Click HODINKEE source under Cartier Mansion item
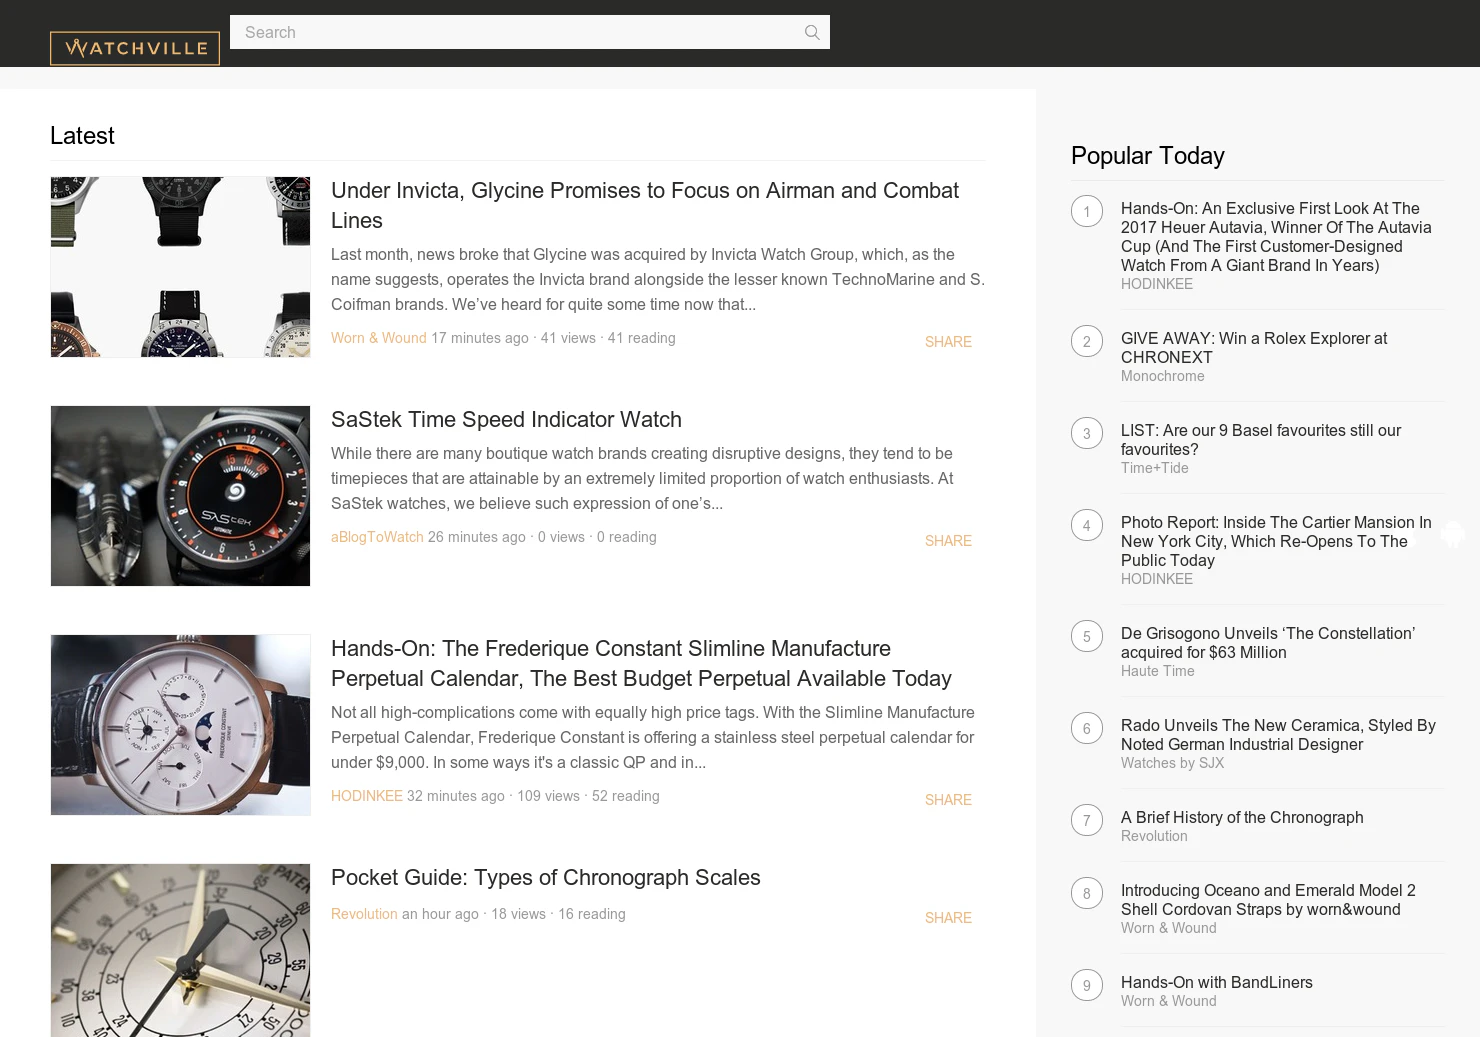 pos(1157,579)
